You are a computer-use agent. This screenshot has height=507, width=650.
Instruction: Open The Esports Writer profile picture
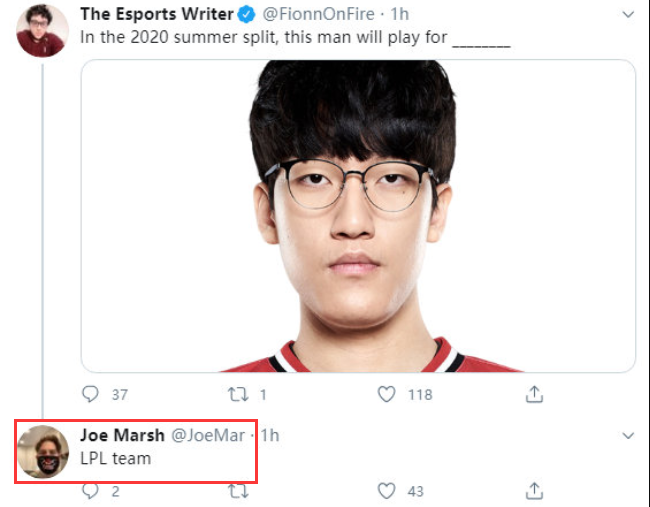click(x=42, y=31)
